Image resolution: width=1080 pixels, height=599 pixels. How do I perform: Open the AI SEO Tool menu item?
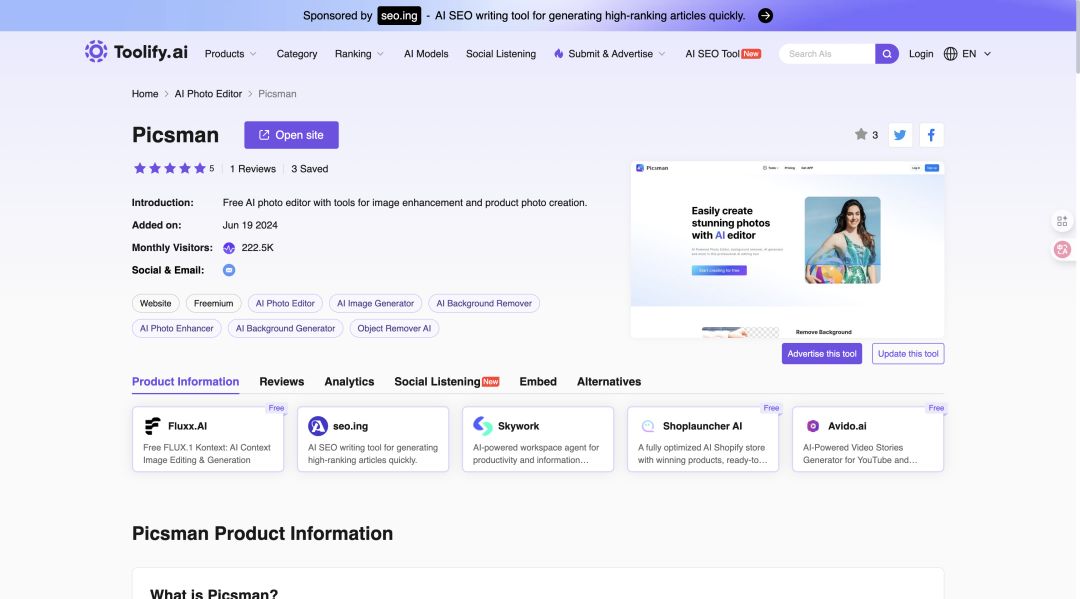pyautogui.click(x=723, y=54)
